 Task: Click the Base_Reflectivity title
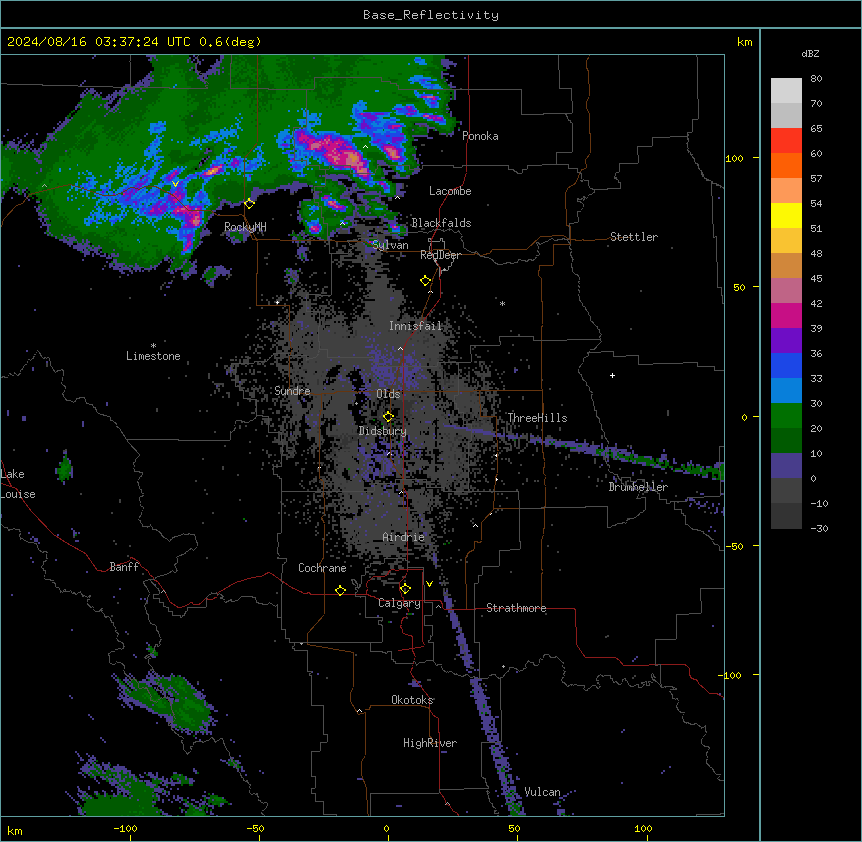pos(431,15)
